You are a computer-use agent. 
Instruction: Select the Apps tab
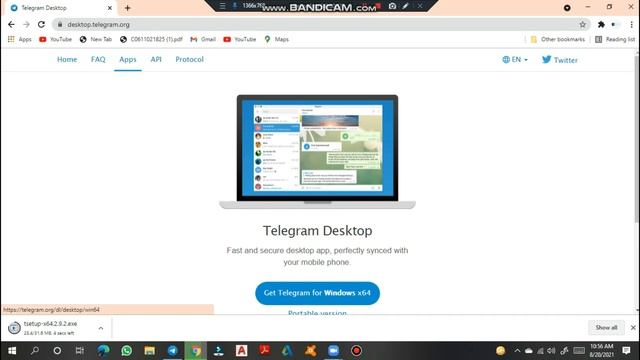click(128, 60)
